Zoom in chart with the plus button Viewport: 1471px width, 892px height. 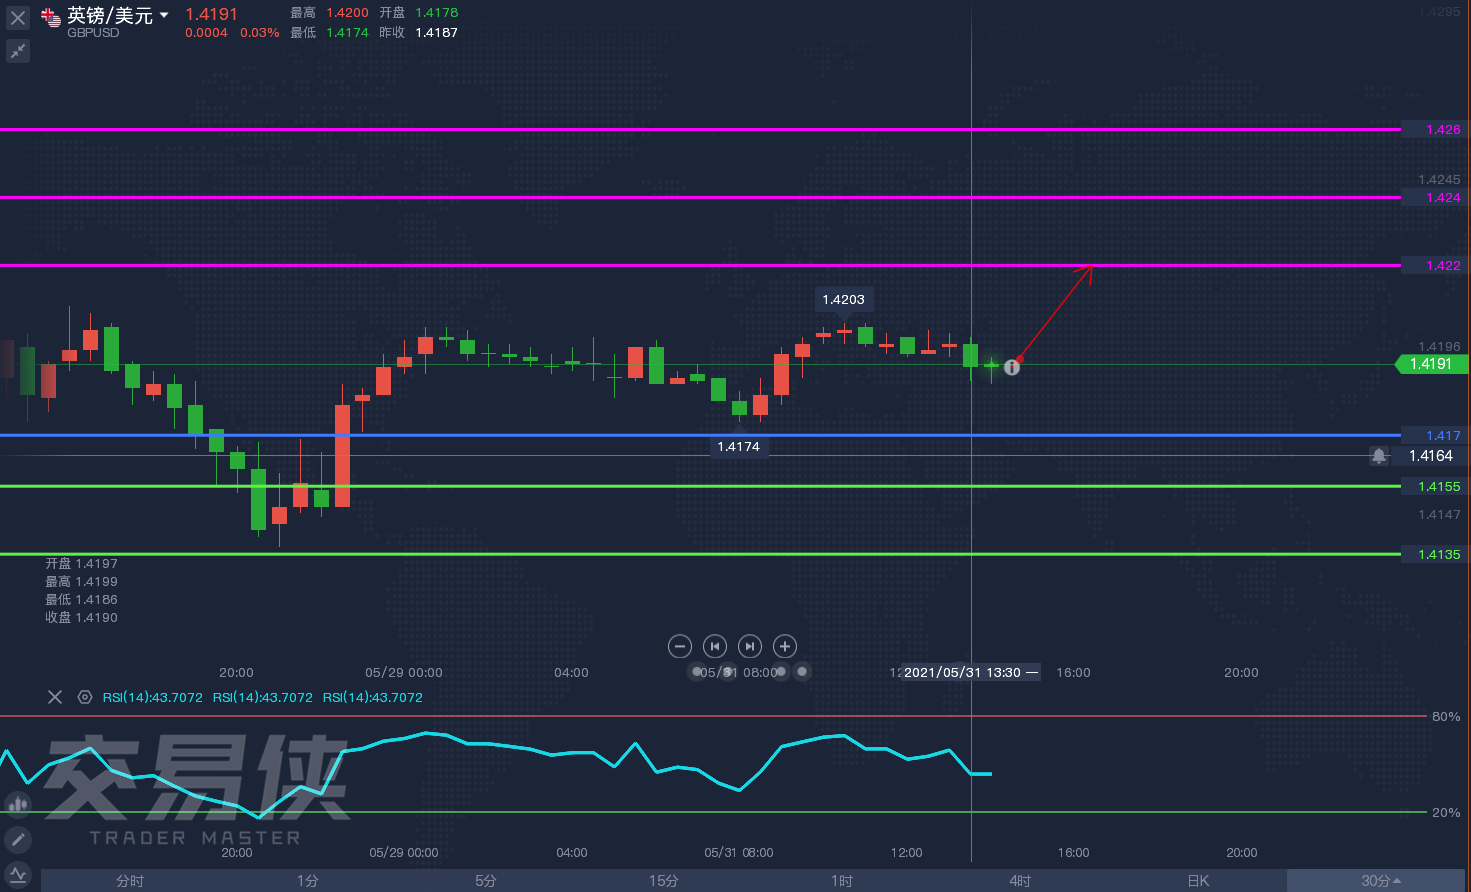pyautogui.click(x=785, y=646)
